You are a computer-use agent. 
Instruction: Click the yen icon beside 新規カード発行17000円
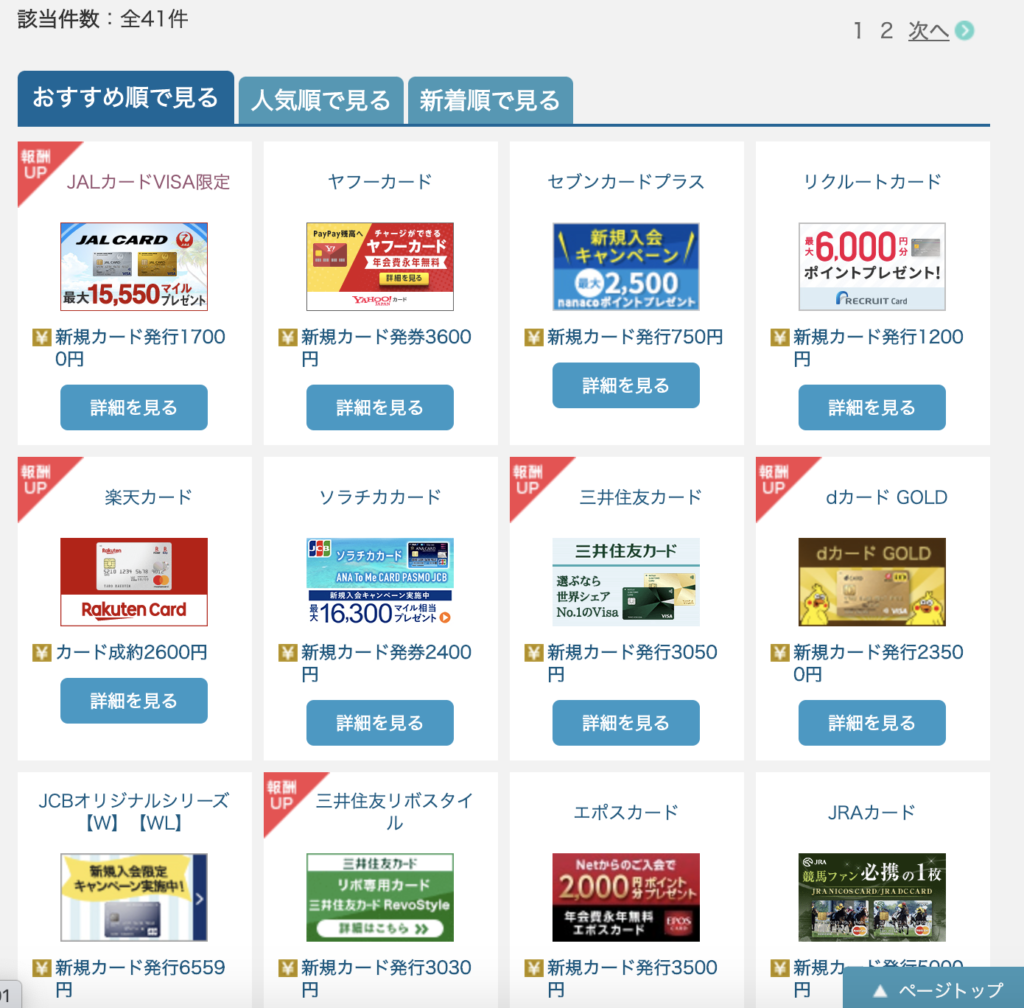42,337
